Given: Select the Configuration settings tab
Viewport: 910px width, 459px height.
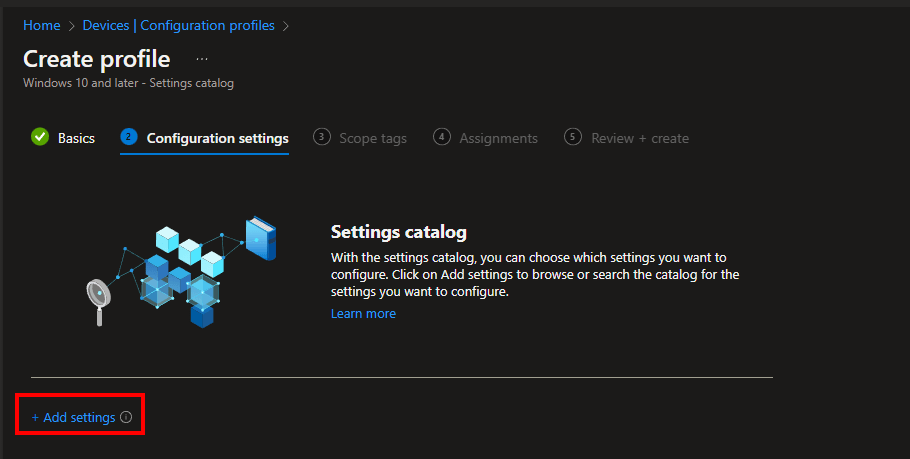Looking at the screenshot, I should [217, 138].
